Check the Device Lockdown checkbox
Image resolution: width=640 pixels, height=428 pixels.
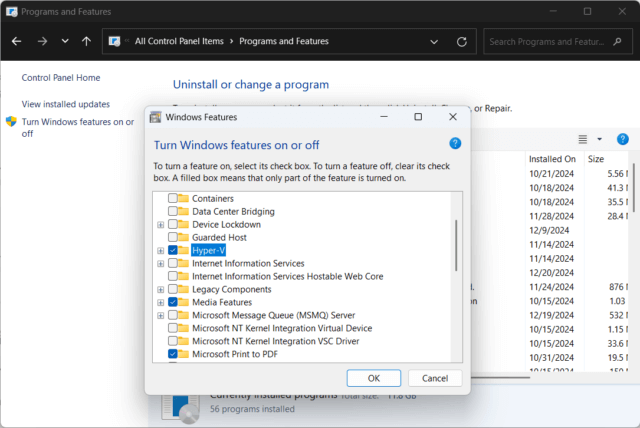pyautogui.click(x=173, y=224)
